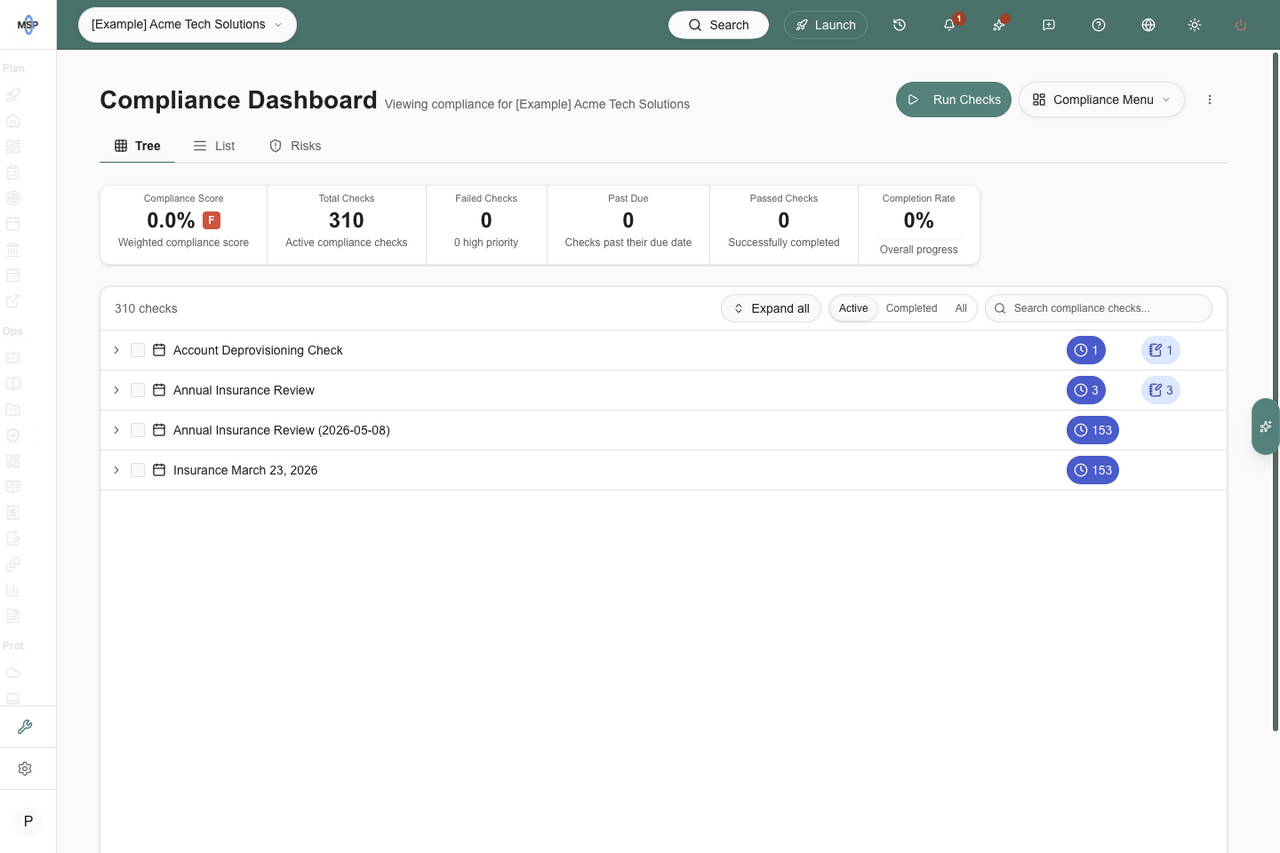Select the plain Annual Insurance Review checkbox
The image size is (1280, 853).
coord(138,390)
